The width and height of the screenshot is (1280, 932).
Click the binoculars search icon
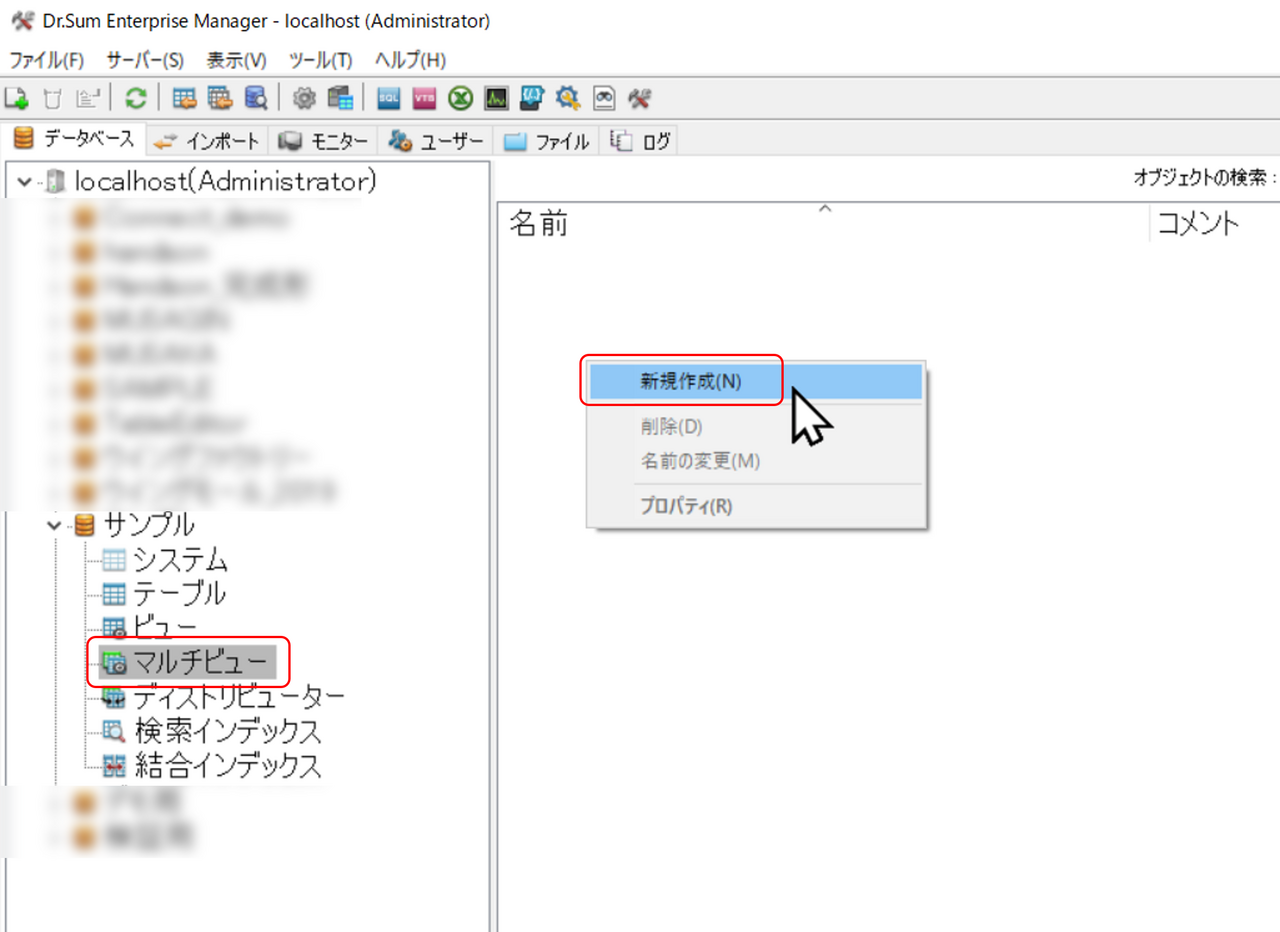coord(603,98)
